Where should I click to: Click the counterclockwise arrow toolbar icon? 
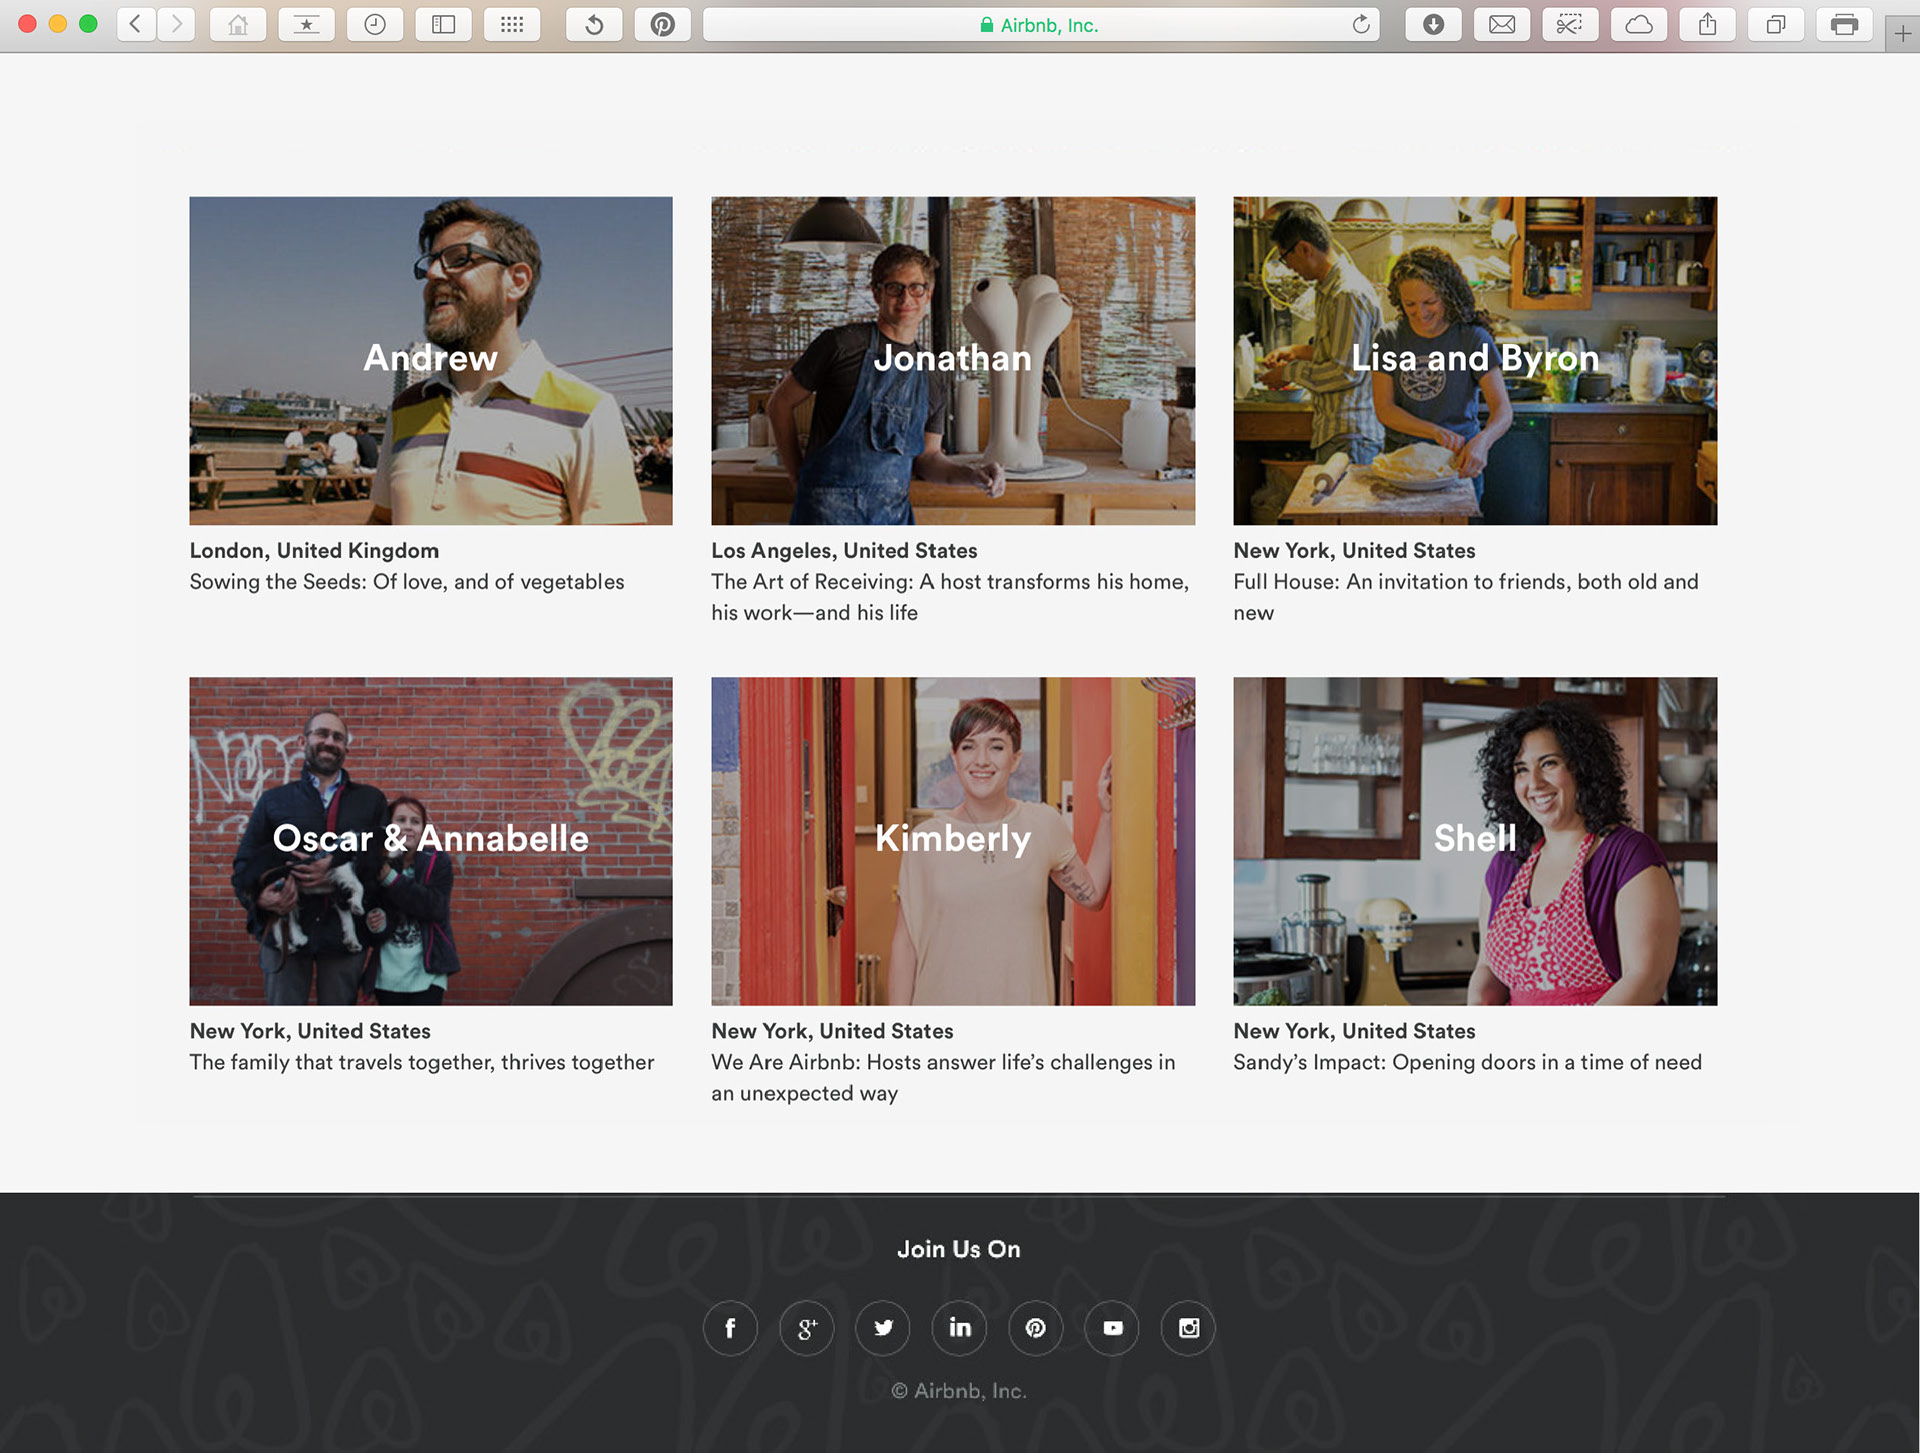click(x=594, y=24)
